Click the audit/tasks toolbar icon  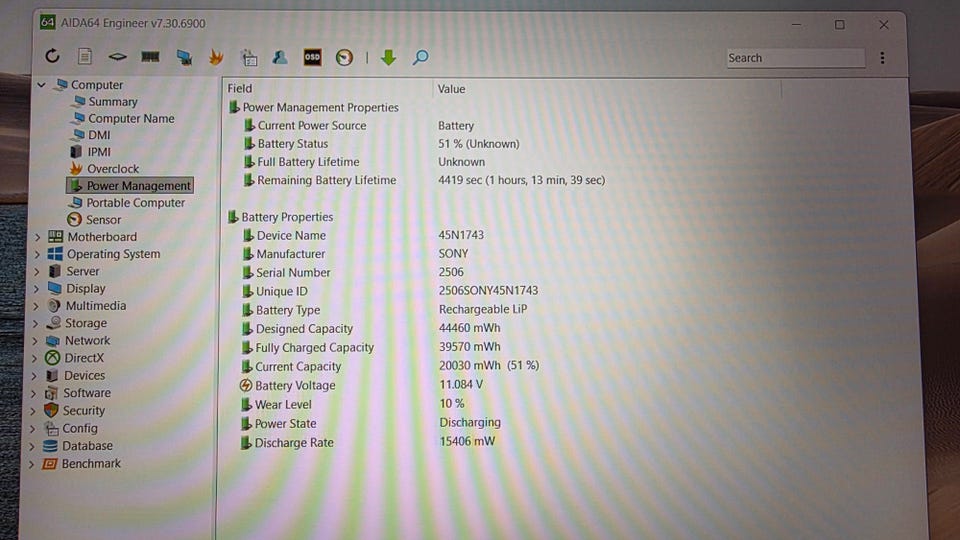click(x=249, y=58)
